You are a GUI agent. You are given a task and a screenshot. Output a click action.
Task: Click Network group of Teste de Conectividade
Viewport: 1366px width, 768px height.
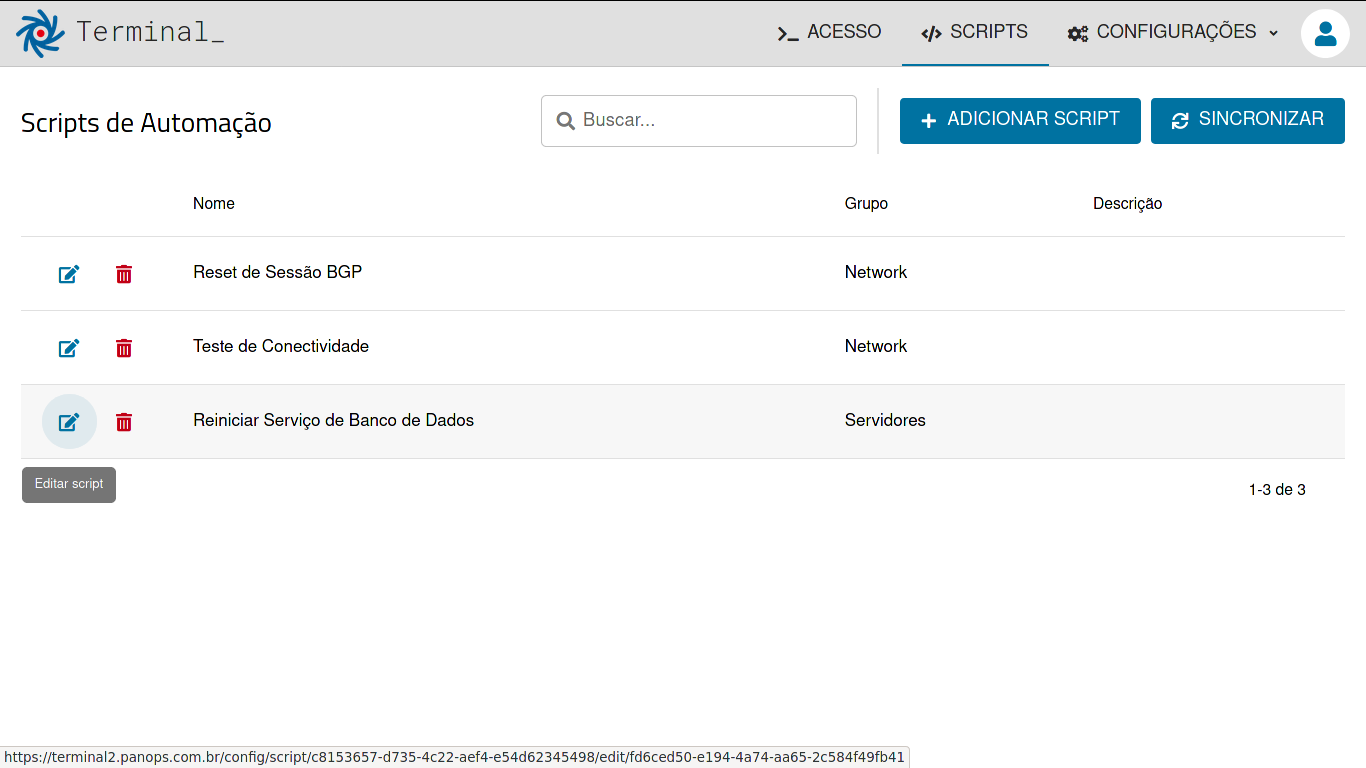pos(876,346)
